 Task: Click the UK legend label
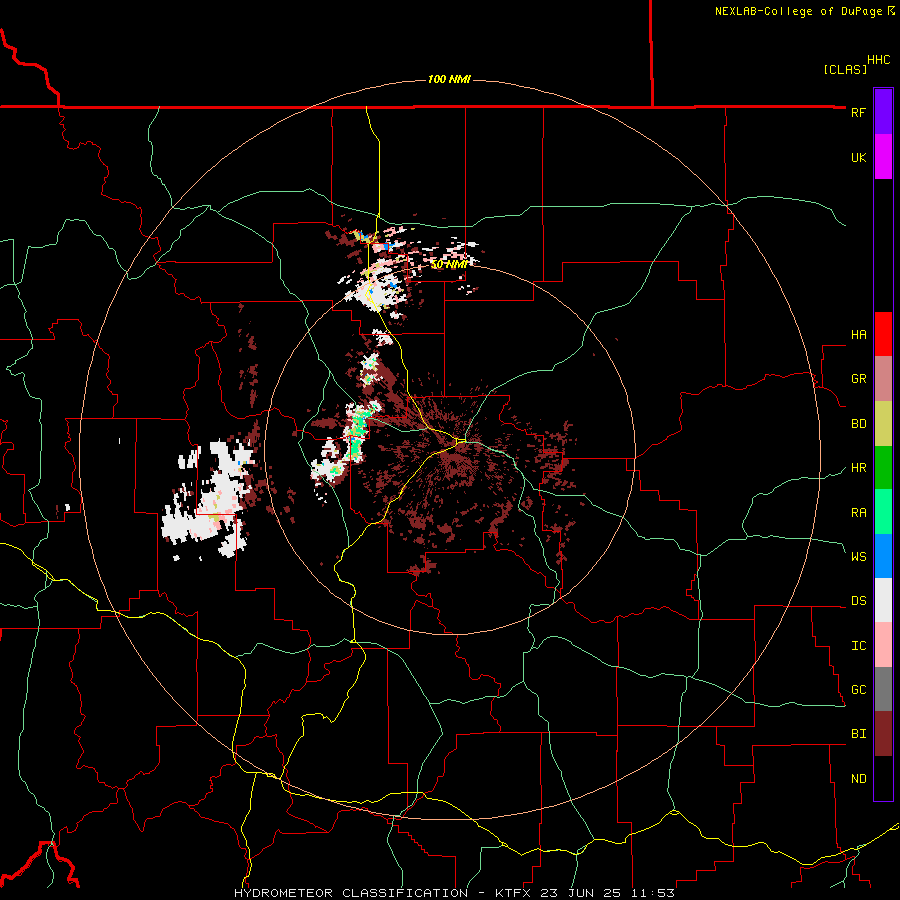pyautogui.click(x=858, y=157)
